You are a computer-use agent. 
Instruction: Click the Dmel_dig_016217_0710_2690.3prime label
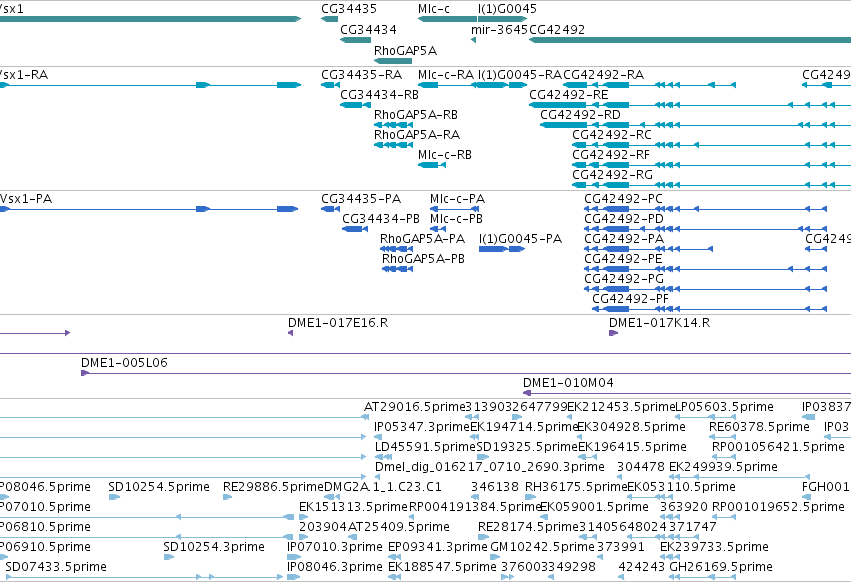click(x=490, y=467)
